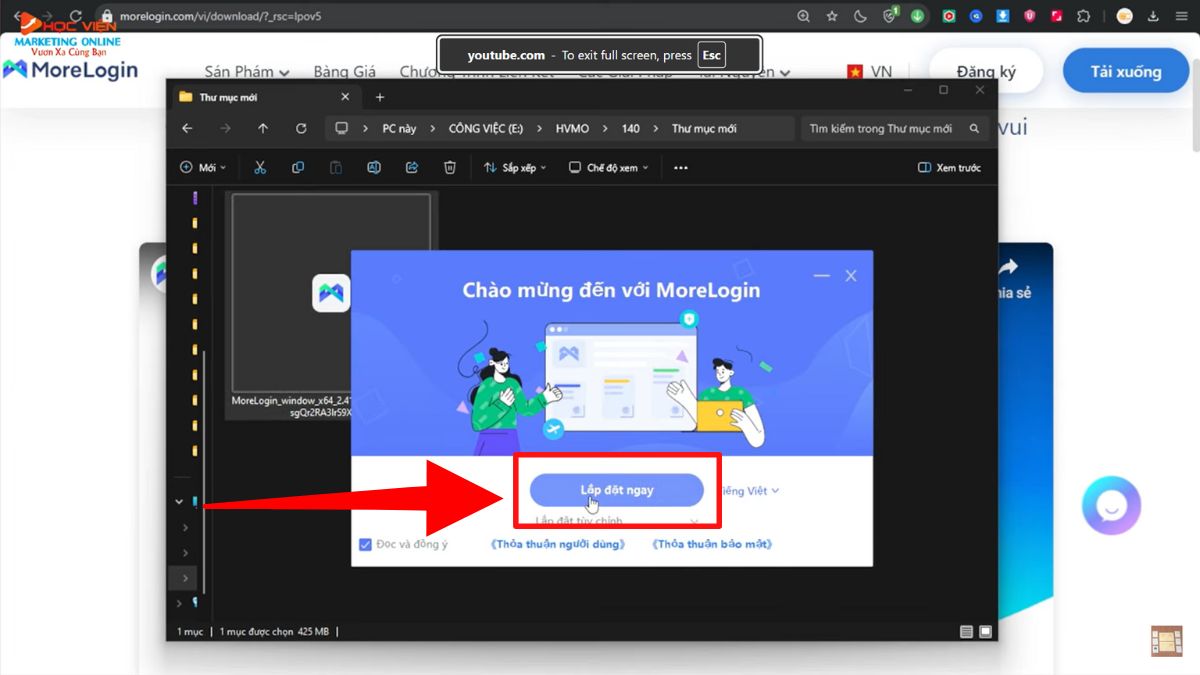
Task: Open the Sắp xếp sort dropdown
Action: tap(515, 168)
